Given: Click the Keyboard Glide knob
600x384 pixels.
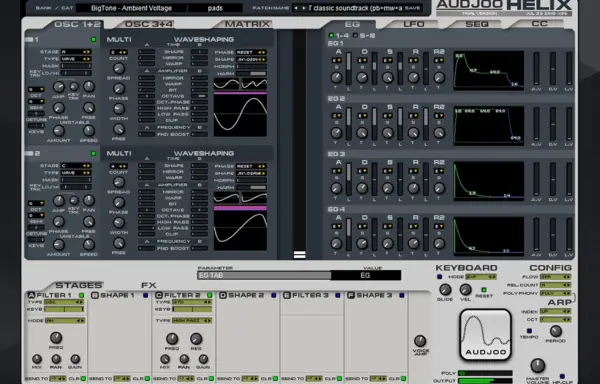Looking at the screenshot, I should point(445,290).
